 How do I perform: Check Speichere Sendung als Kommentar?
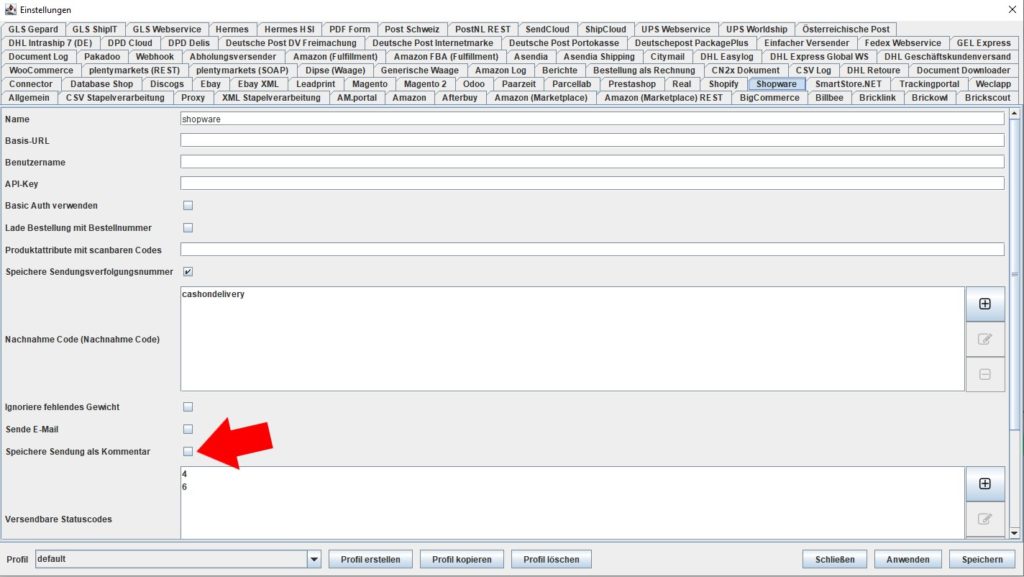point(188,452)
